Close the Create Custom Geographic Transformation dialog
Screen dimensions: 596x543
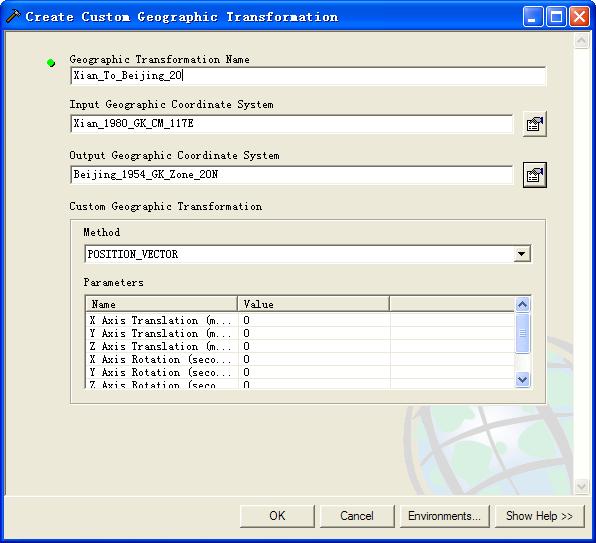click(579, 17)
